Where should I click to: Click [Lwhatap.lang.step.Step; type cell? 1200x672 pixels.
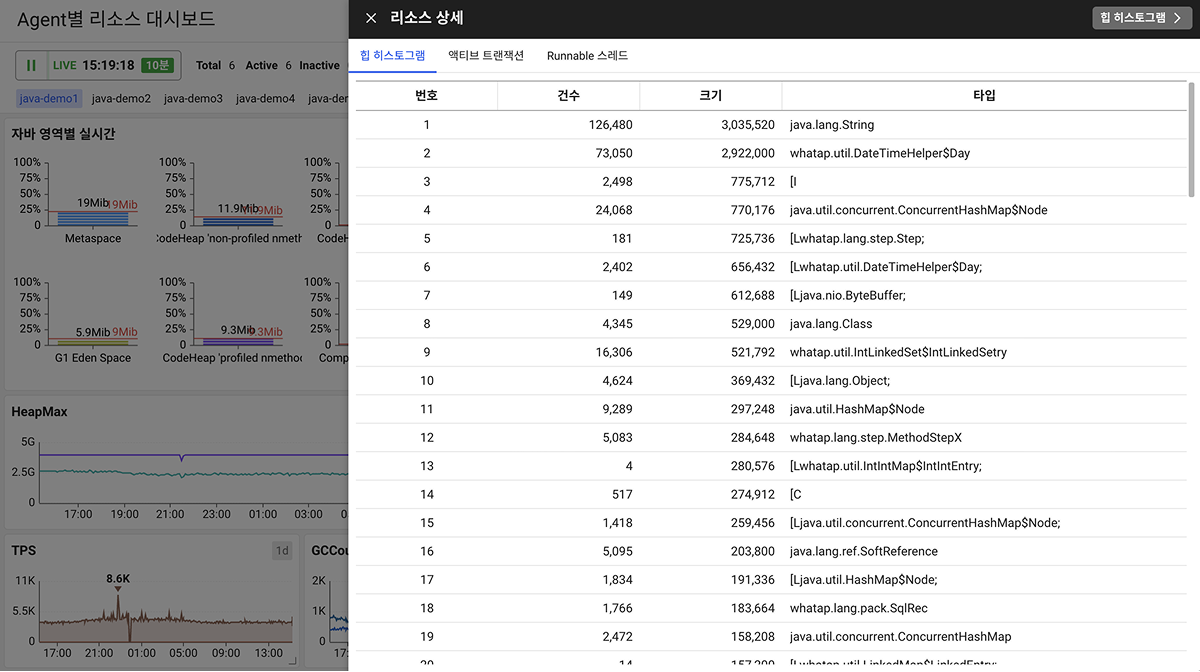click(x=857, y=238)
